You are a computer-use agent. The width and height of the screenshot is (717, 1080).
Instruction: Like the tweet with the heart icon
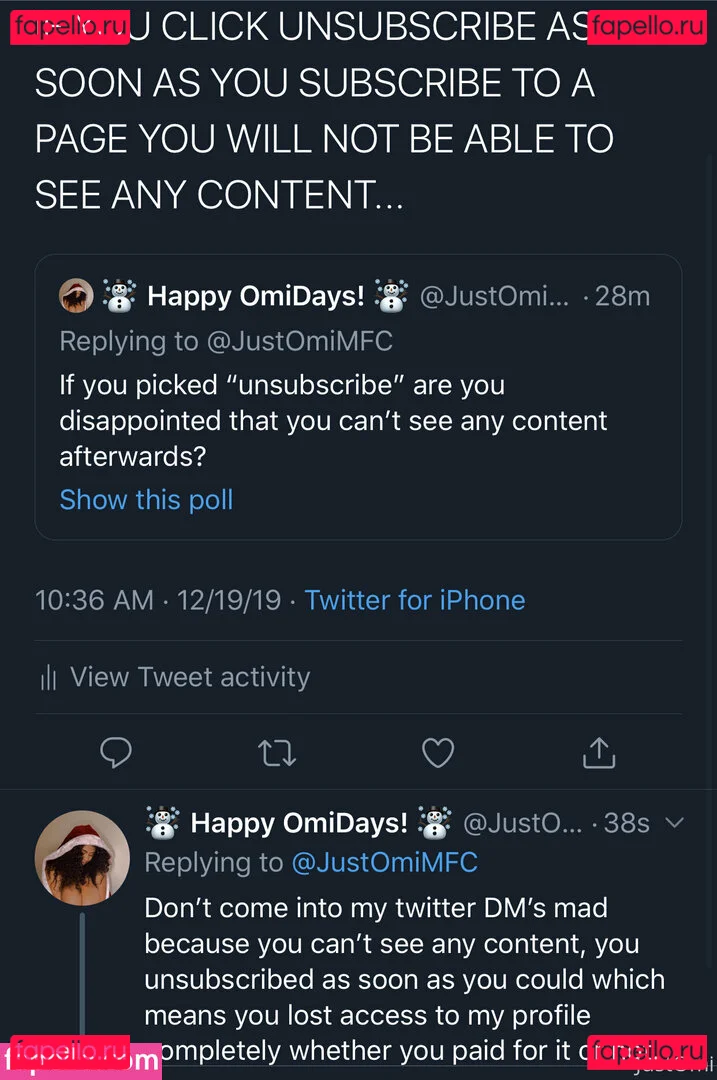pos(438,752)
